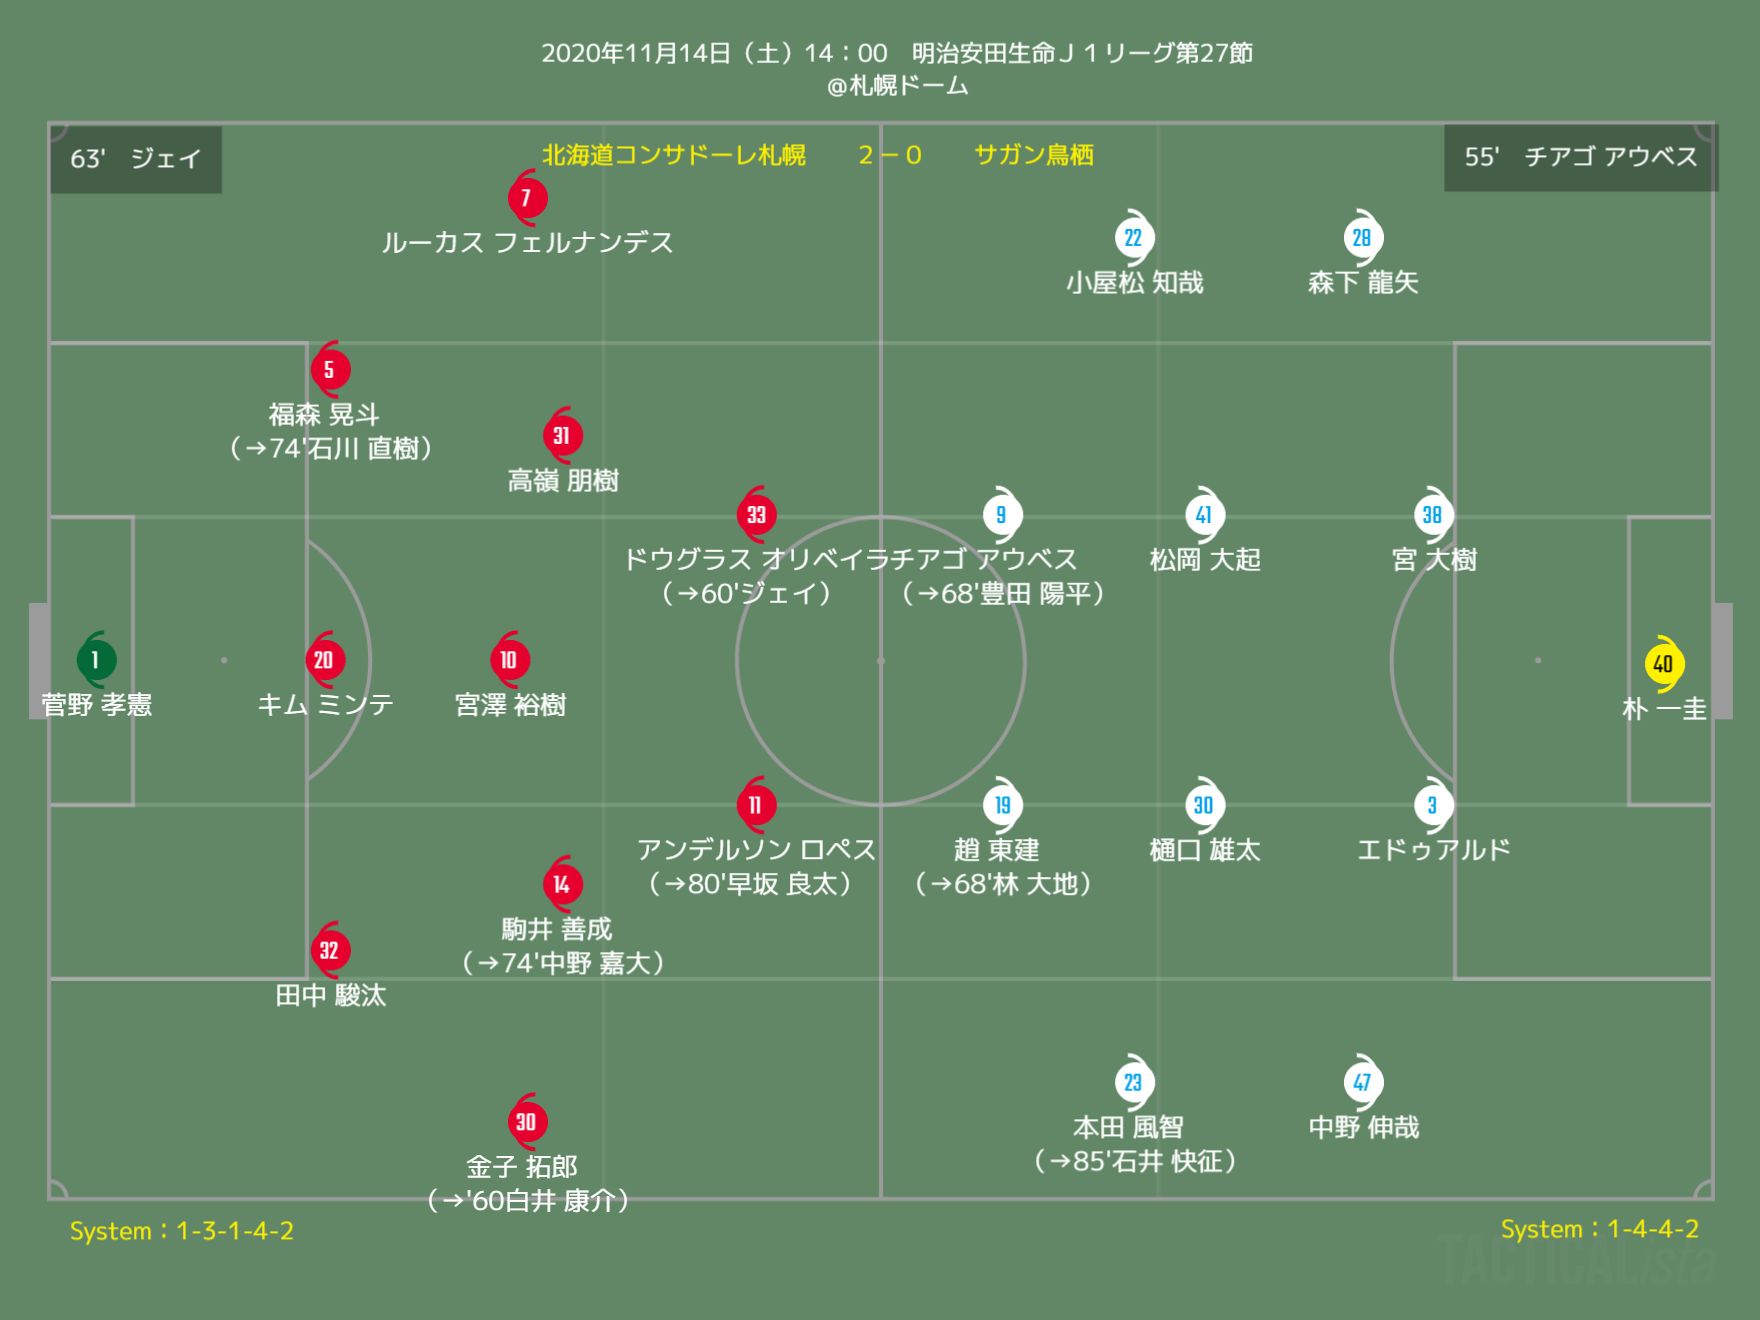This screenshot has width=1760, height=1320.
Task: Click the match date title text
Action: [897, 53]
